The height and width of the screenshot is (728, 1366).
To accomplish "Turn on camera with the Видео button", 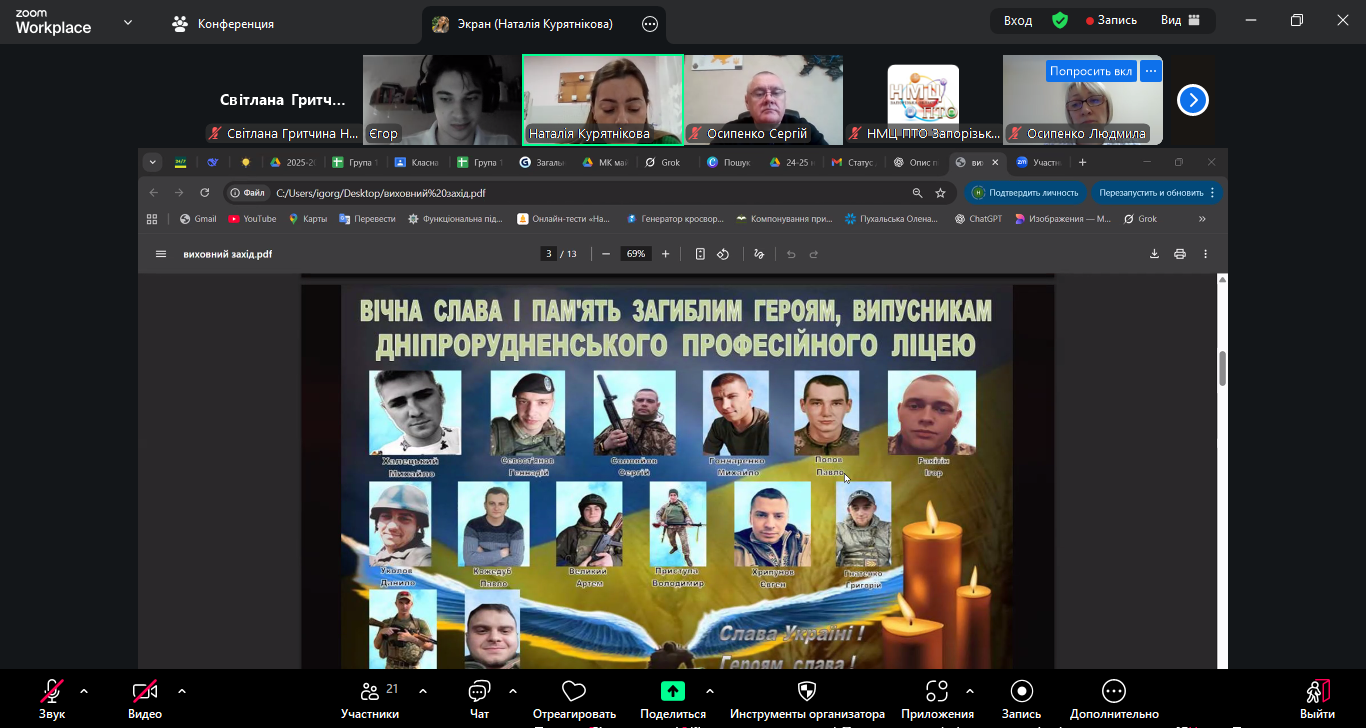I will 145,698.
